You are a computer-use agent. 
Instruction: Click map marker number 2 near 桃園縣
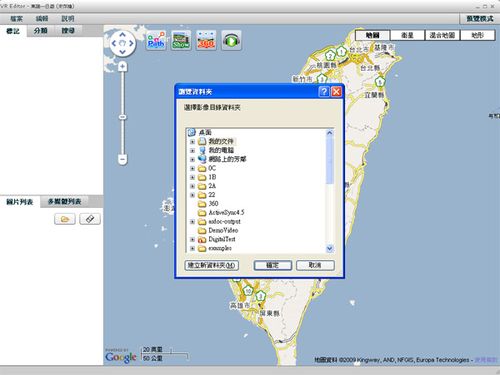(x=330, y=55)
